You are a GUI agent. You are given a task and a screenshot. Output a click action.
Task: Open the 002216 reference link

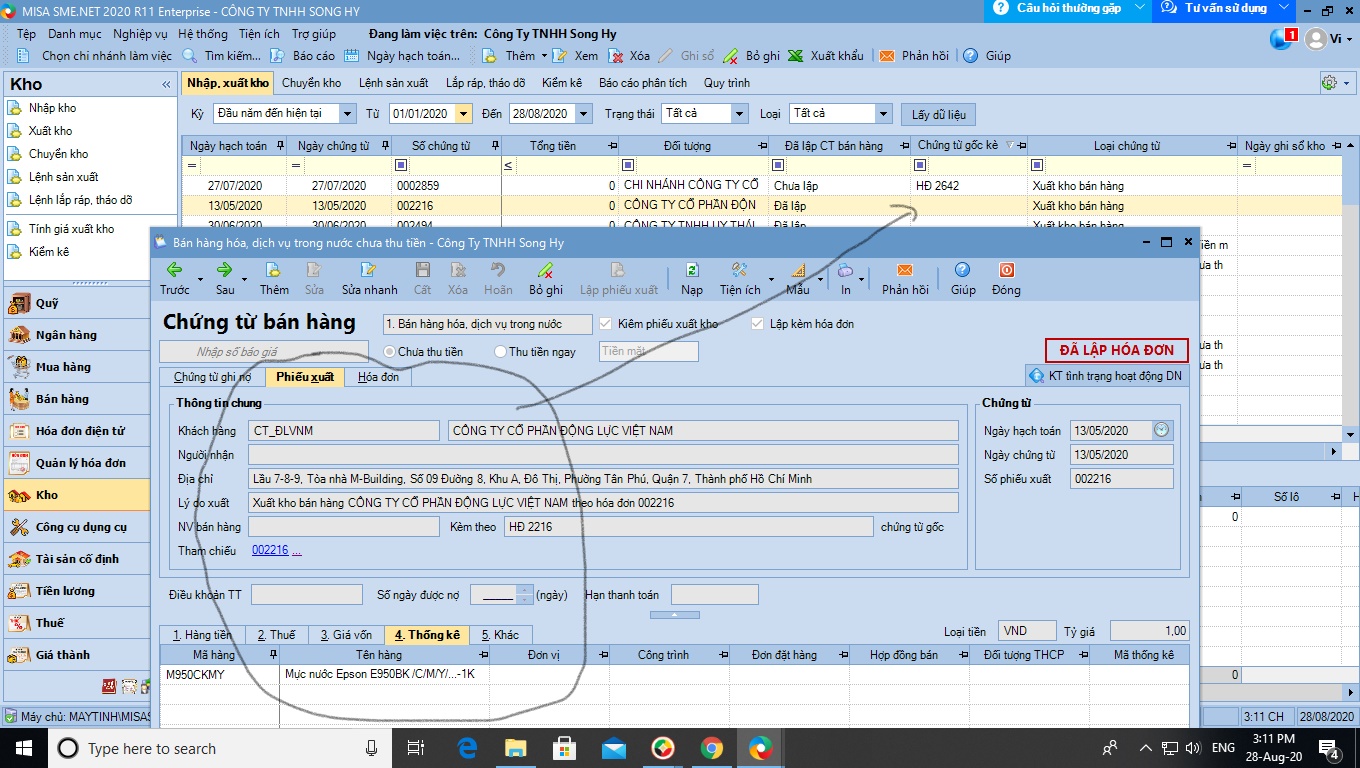[x=270, y=550]
